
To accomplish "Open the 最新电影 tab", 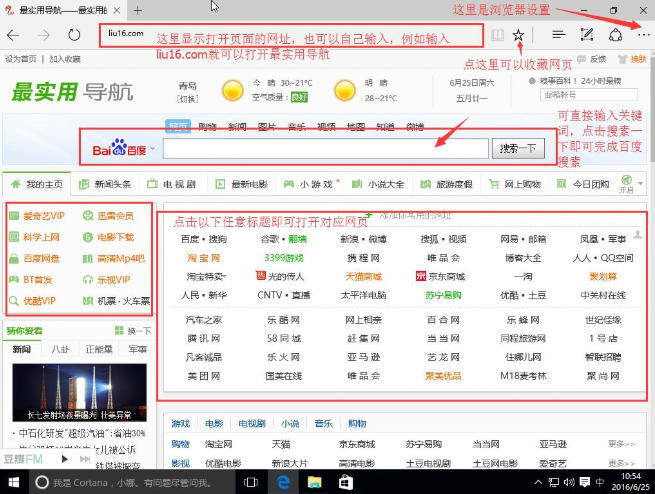I will coord(241,184).
